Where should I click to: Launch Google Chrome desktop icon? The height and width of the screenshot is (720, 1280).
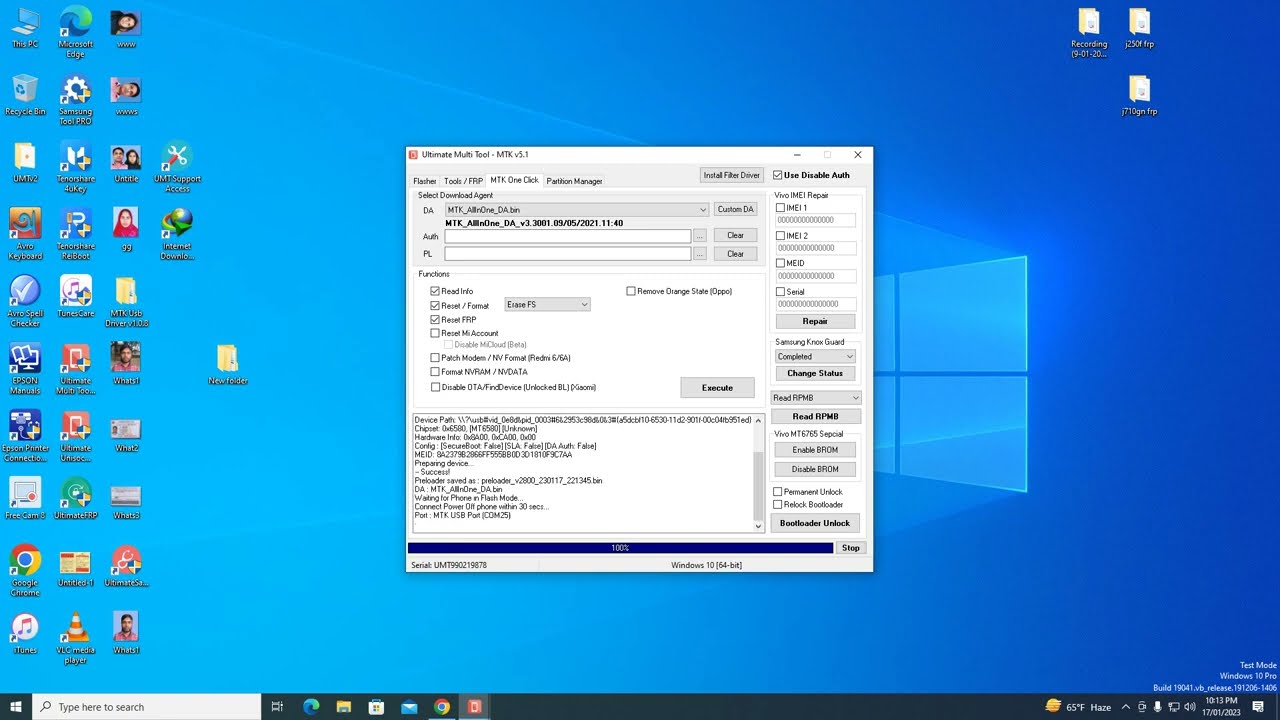point(25,570)
